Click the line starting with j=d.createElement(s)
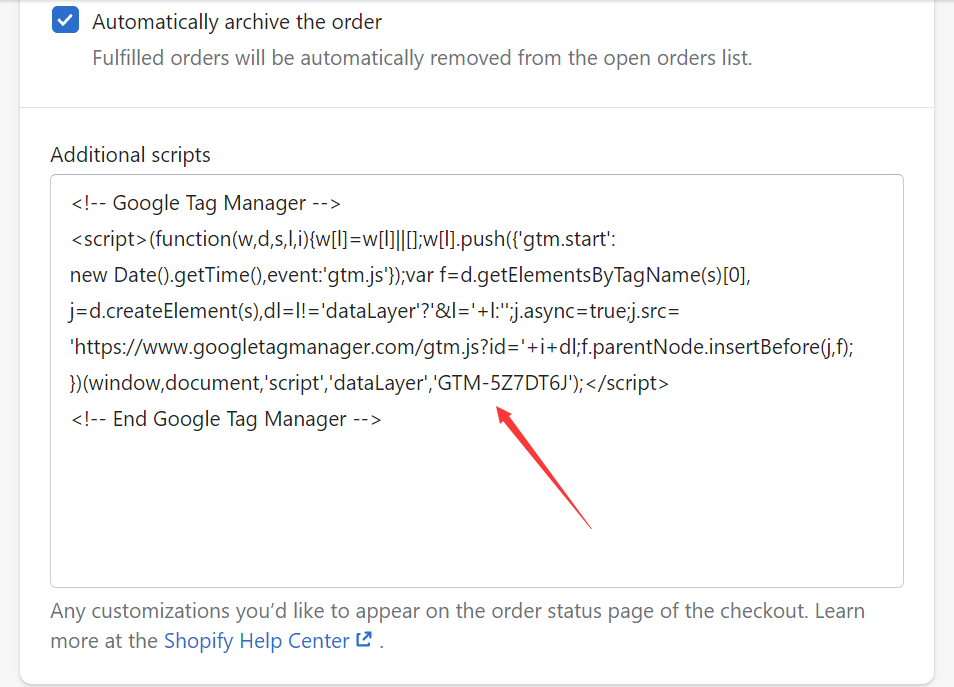954x687 pixels. (x=374, y=311)
